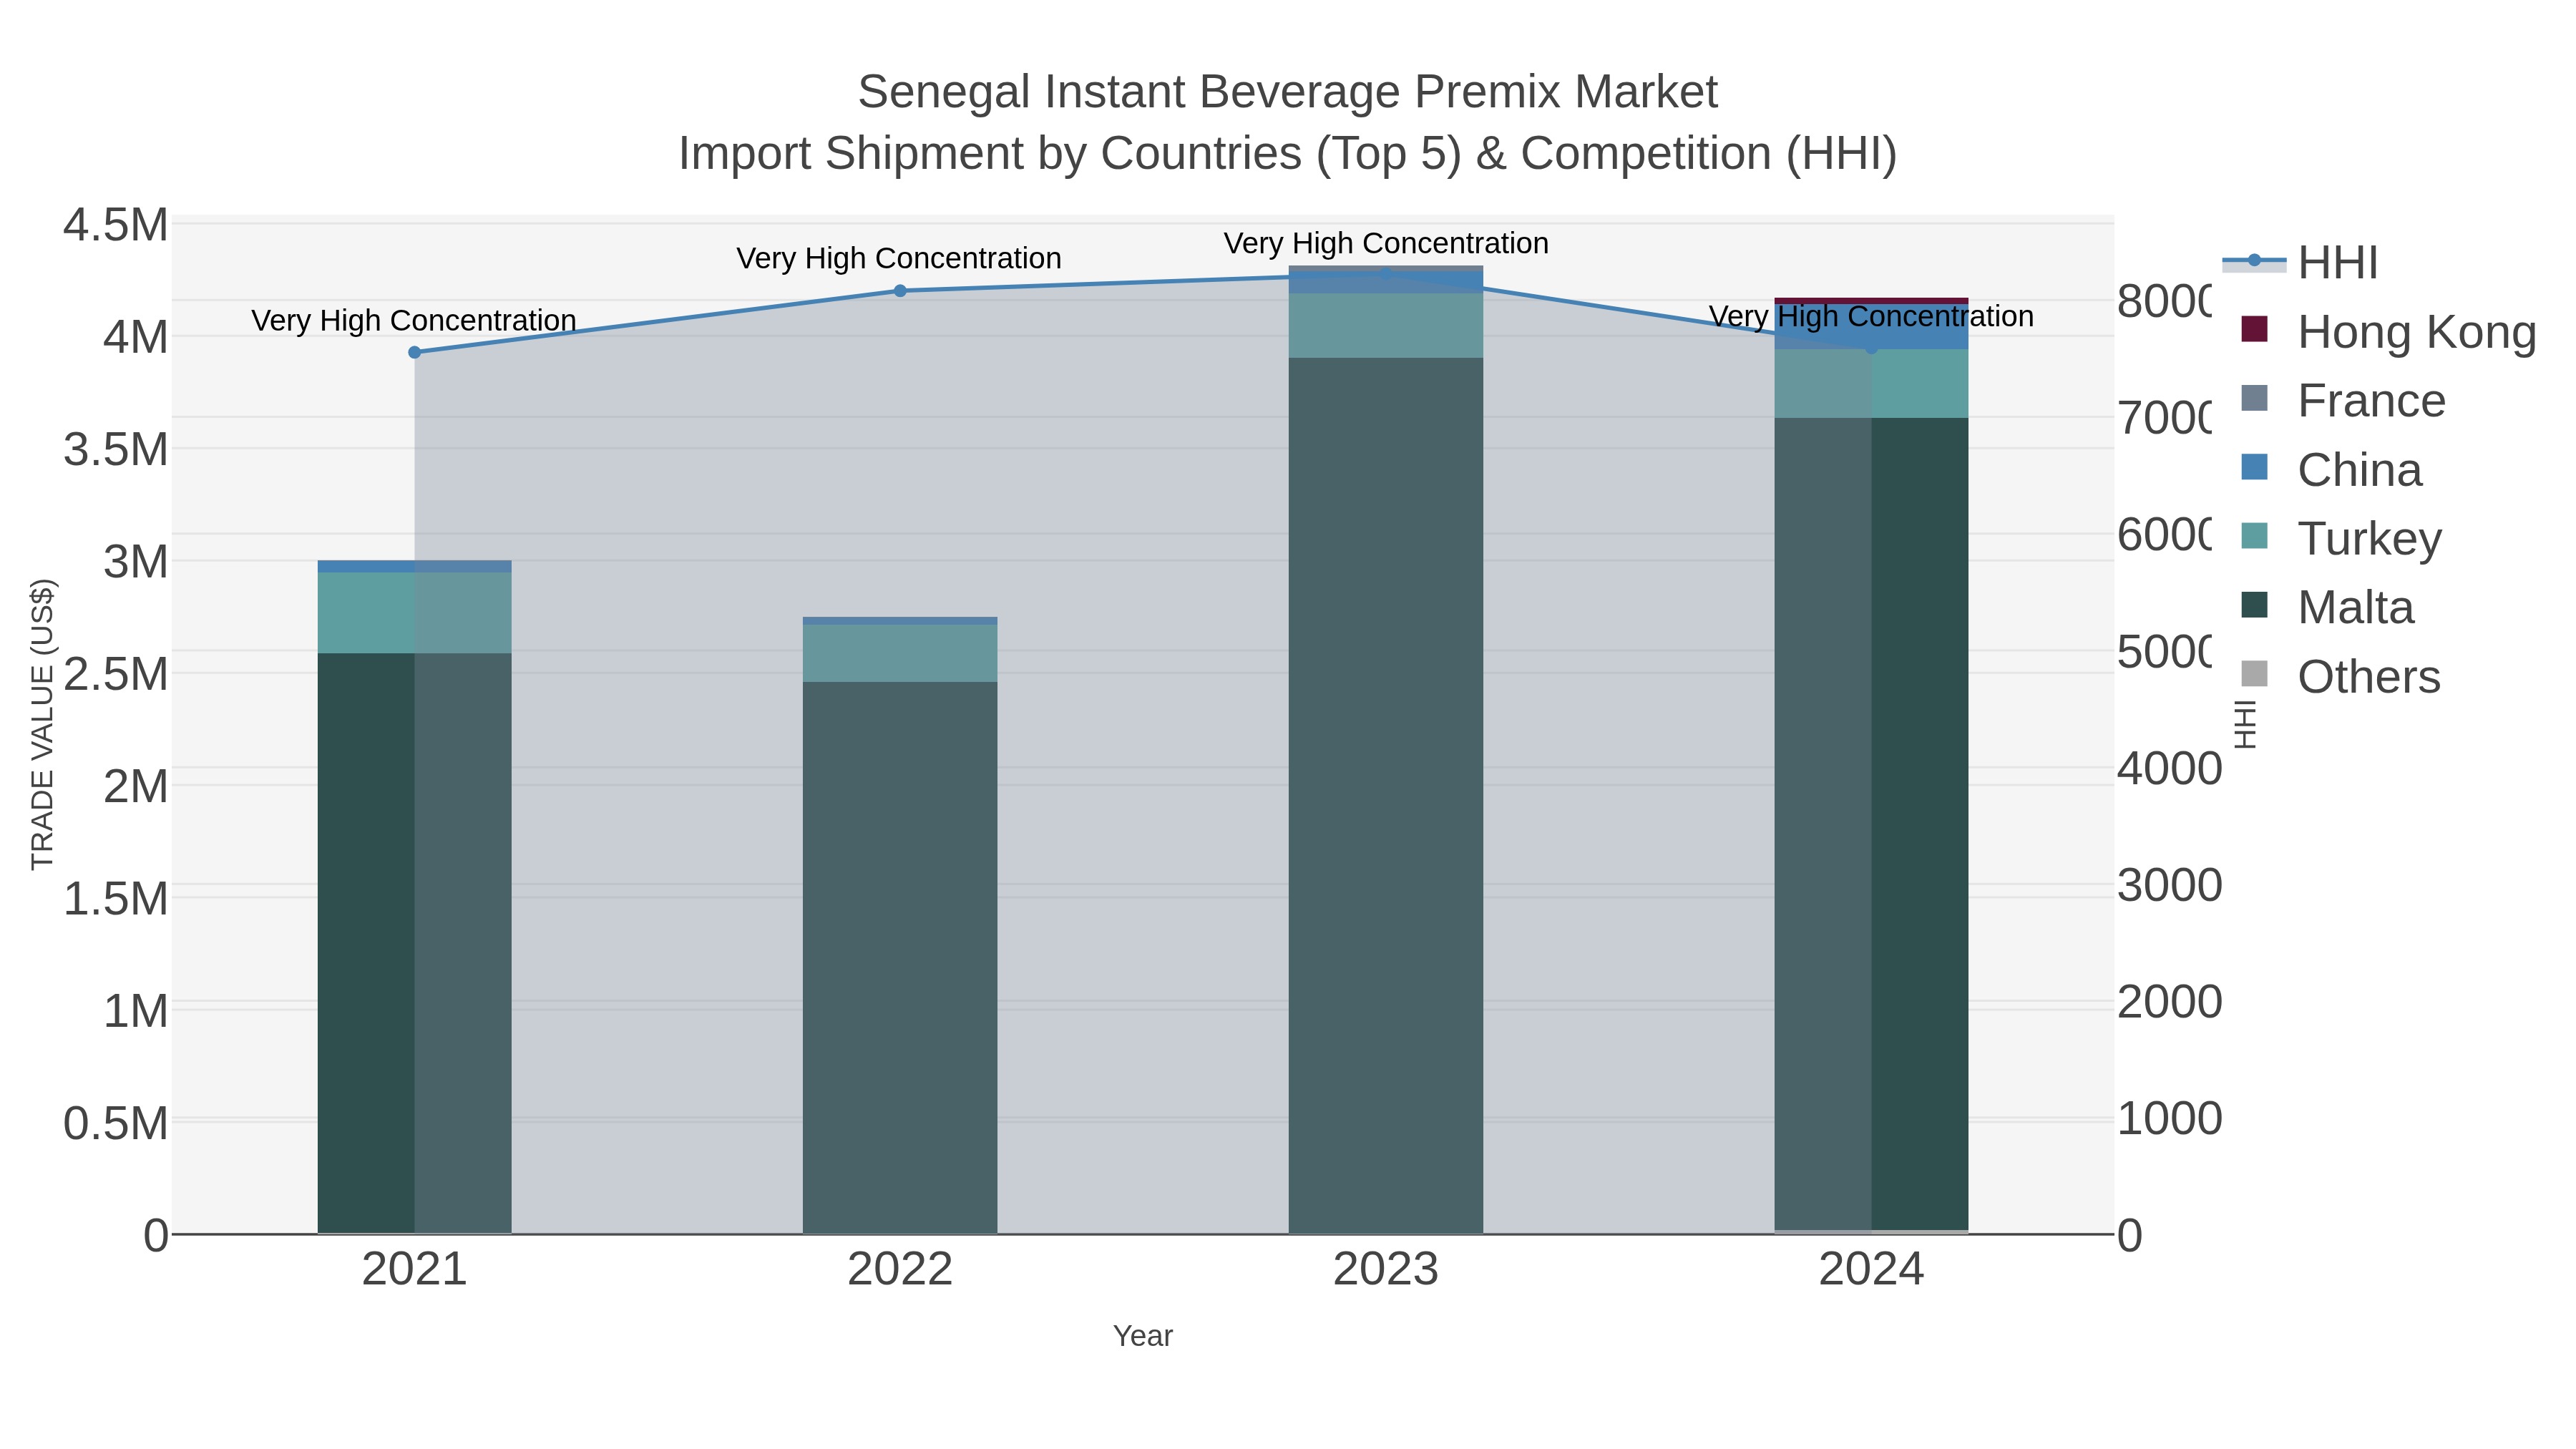Screen dimensions: 2576x1449
Task: Click the 4.5M left axis tick label
Action: point(116,225)
